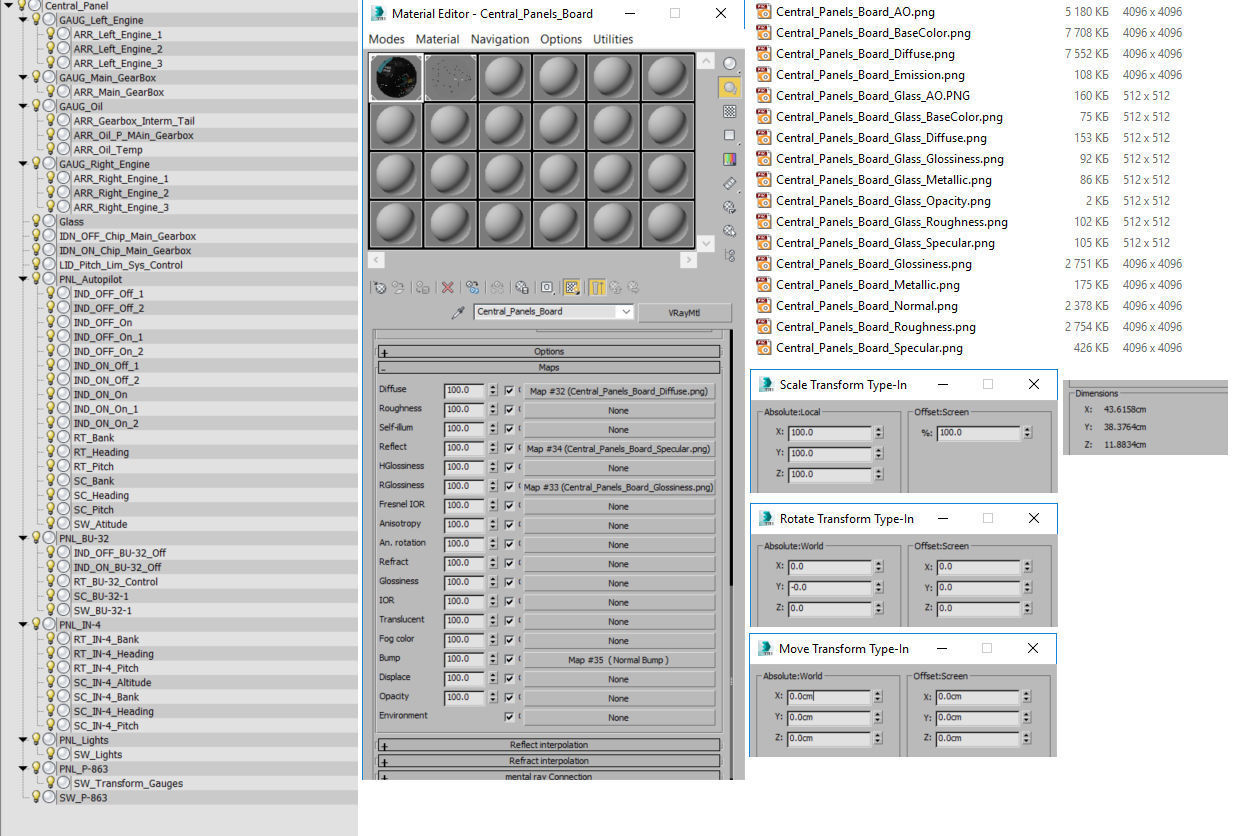Screen dimensions: 1249x836
Task: Click the Move Transform Absolute X field
Action: pyautogui.click(x=828, y=696)
